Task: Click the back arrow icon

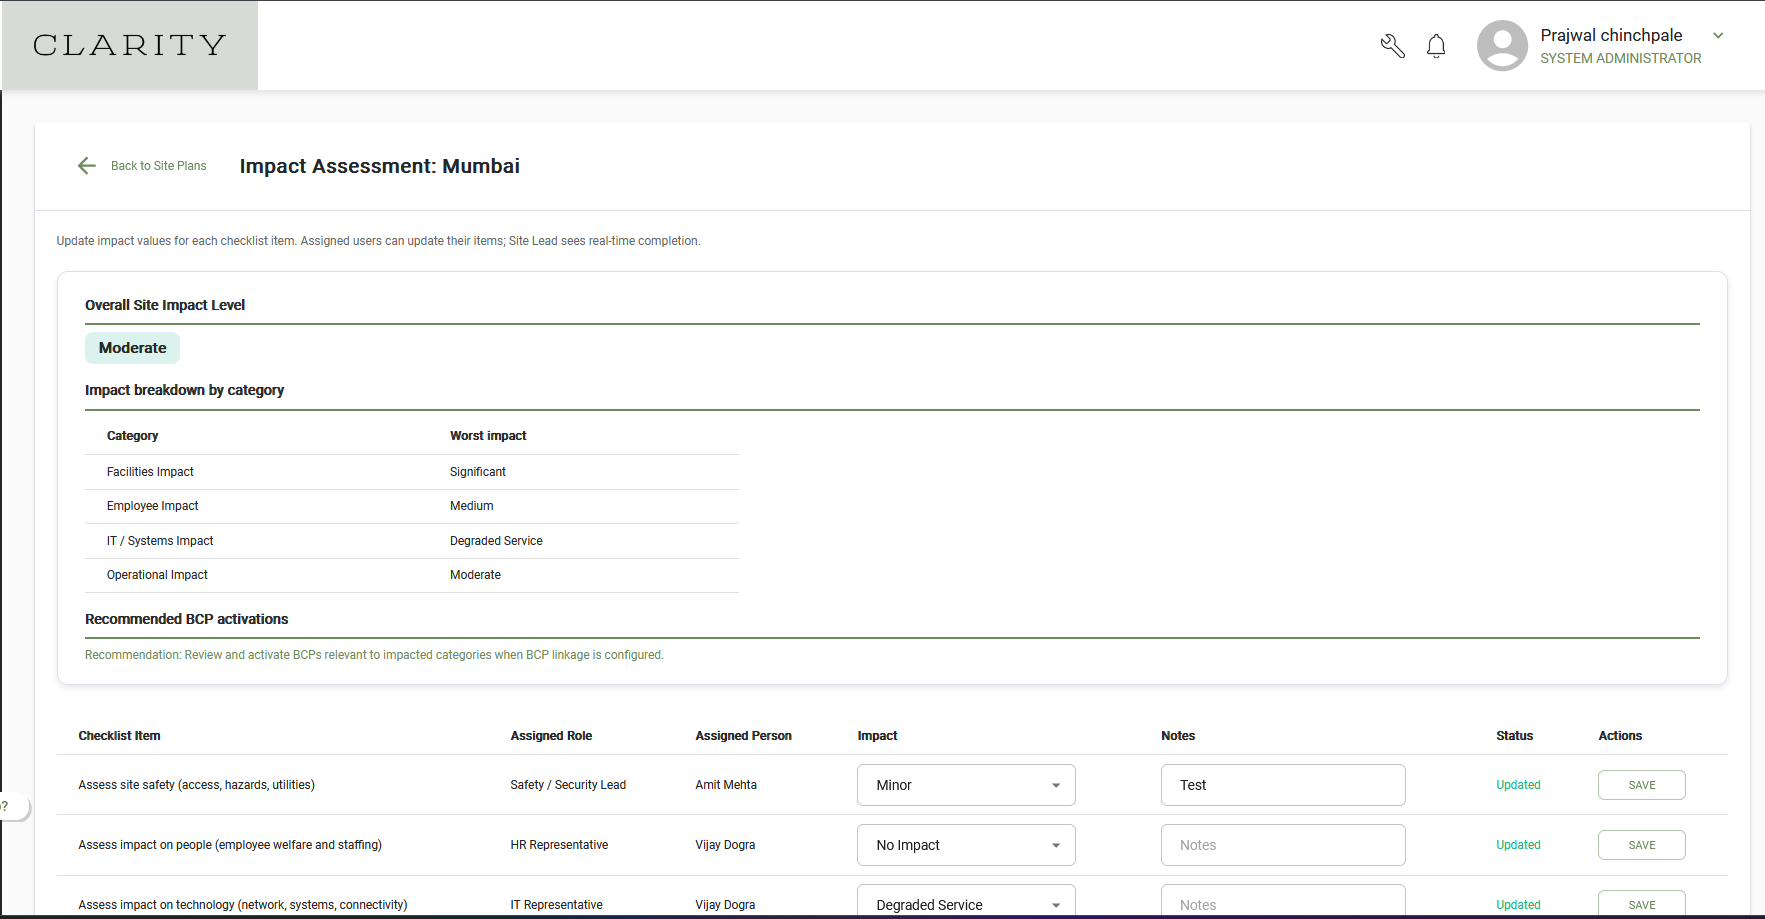Action: pyautogui.click(x=87, y=166)
